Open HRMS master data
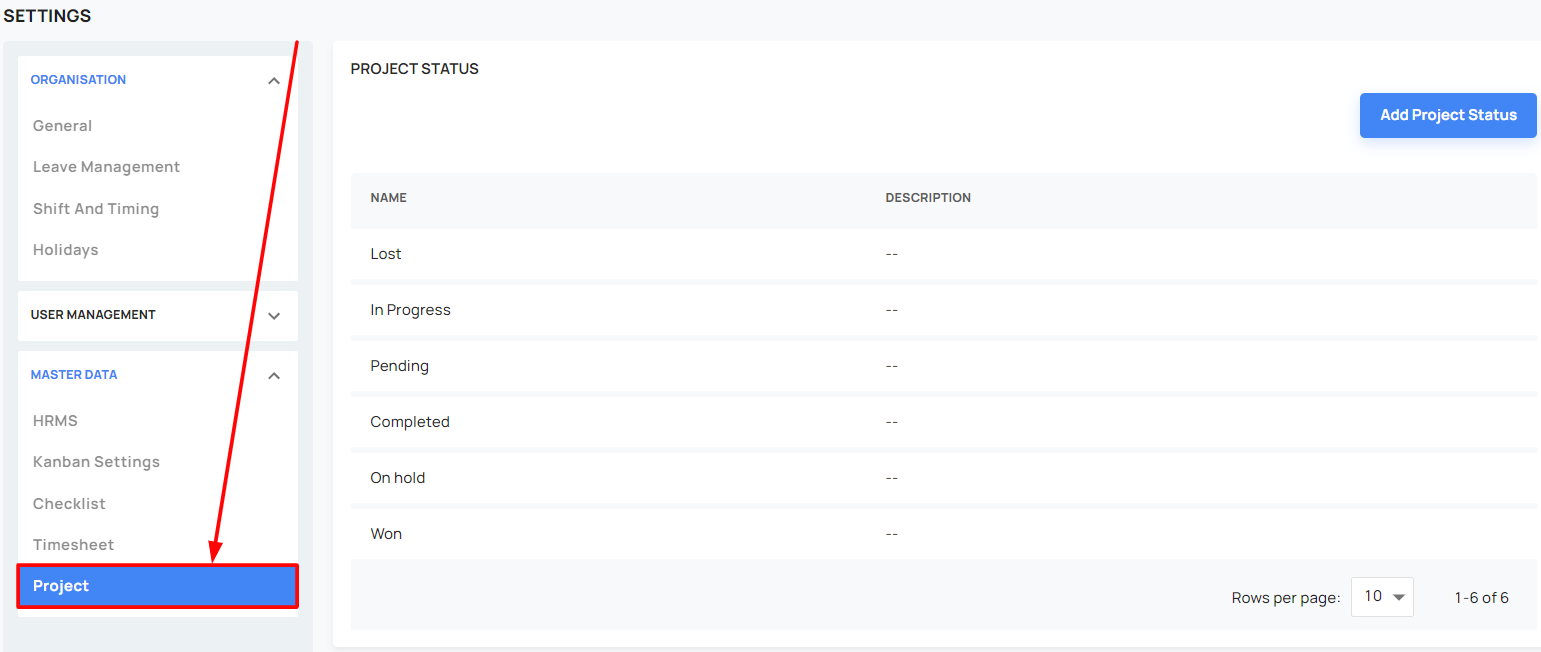Viewport: 1541px width, 652px height. click(x=55, y=421)
